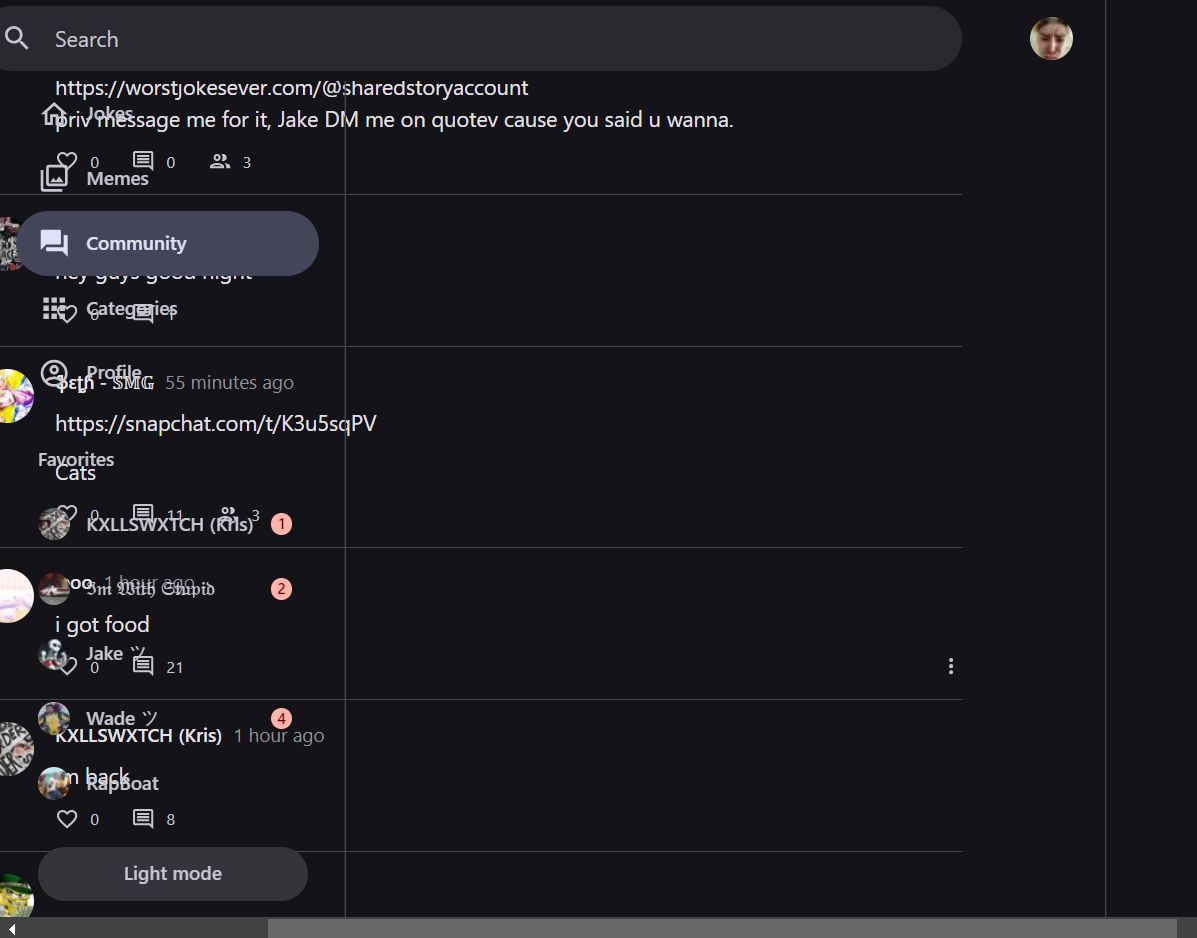
Task: Click the search magnifier icon
Action: 16,39
